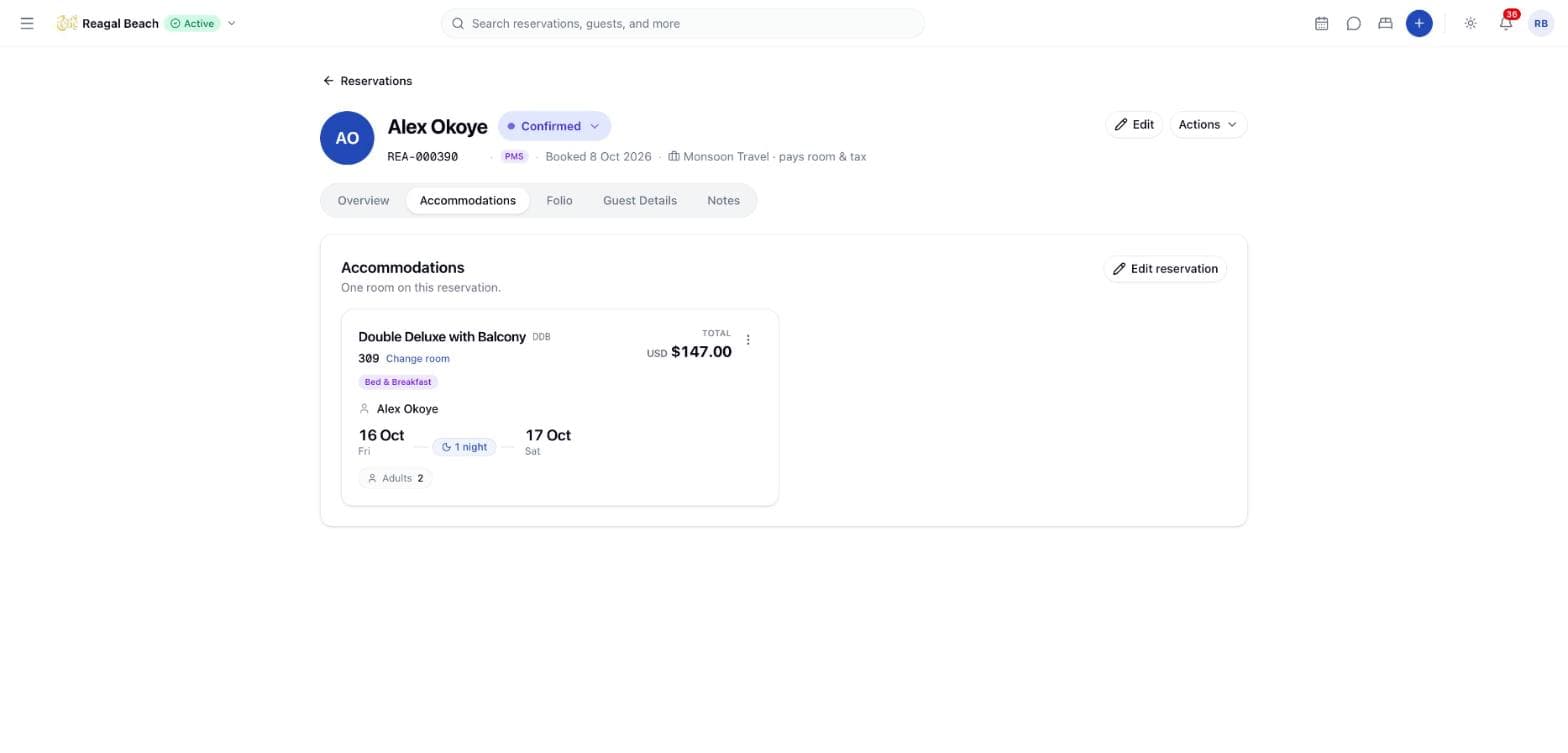Image resolution: width=1568 pixels, height=753 pixels.
Task: Open room card three-dot menu
Action: tap(748, 340)
